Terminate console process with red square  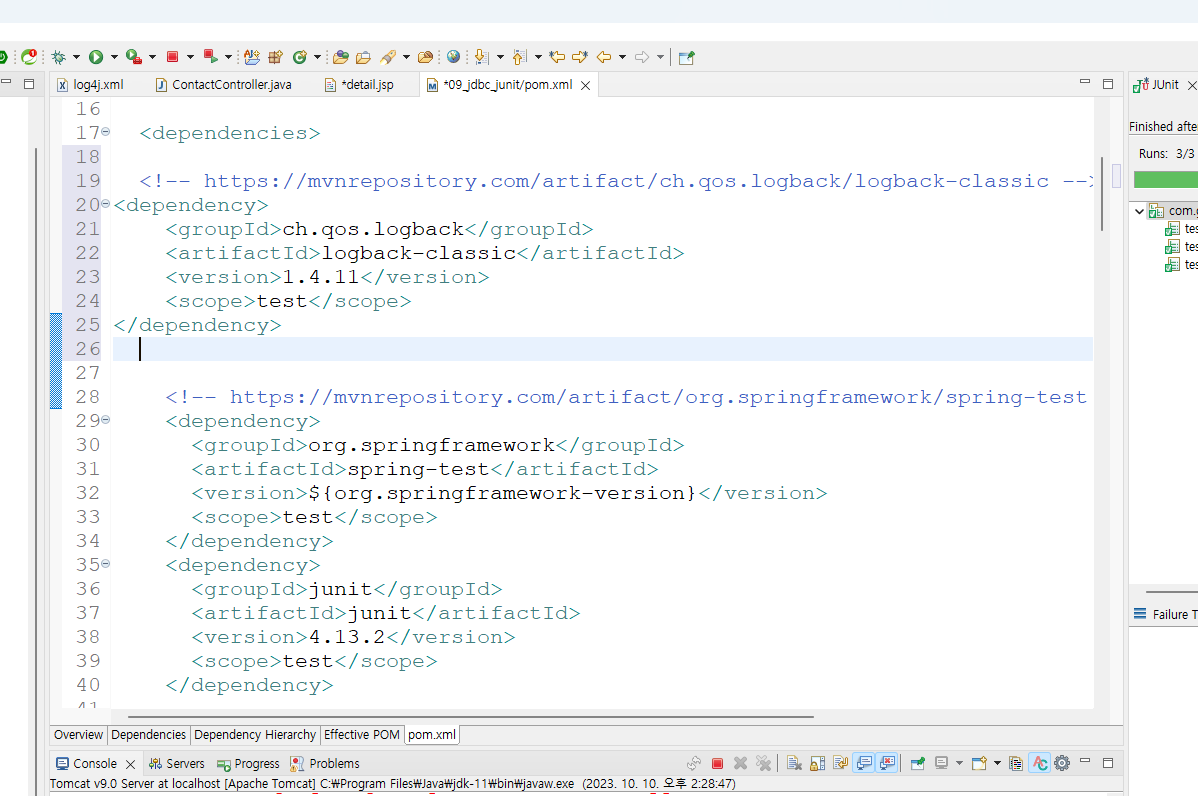coord(717,763)
